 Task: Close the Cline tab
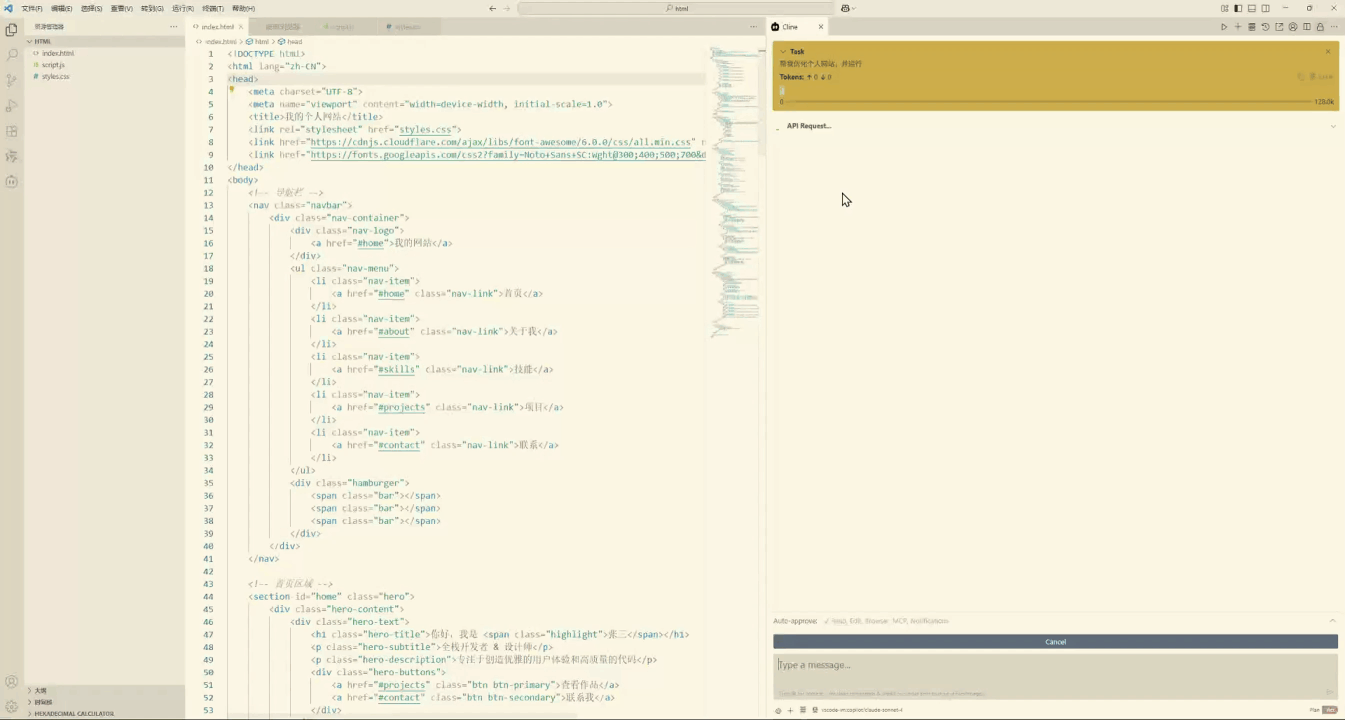[821, 27]
